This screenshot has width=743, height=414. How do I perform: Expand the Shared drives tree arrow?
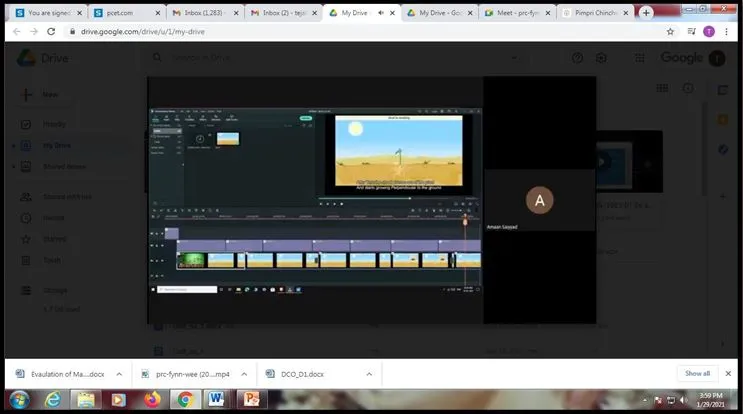coord(13,167)
